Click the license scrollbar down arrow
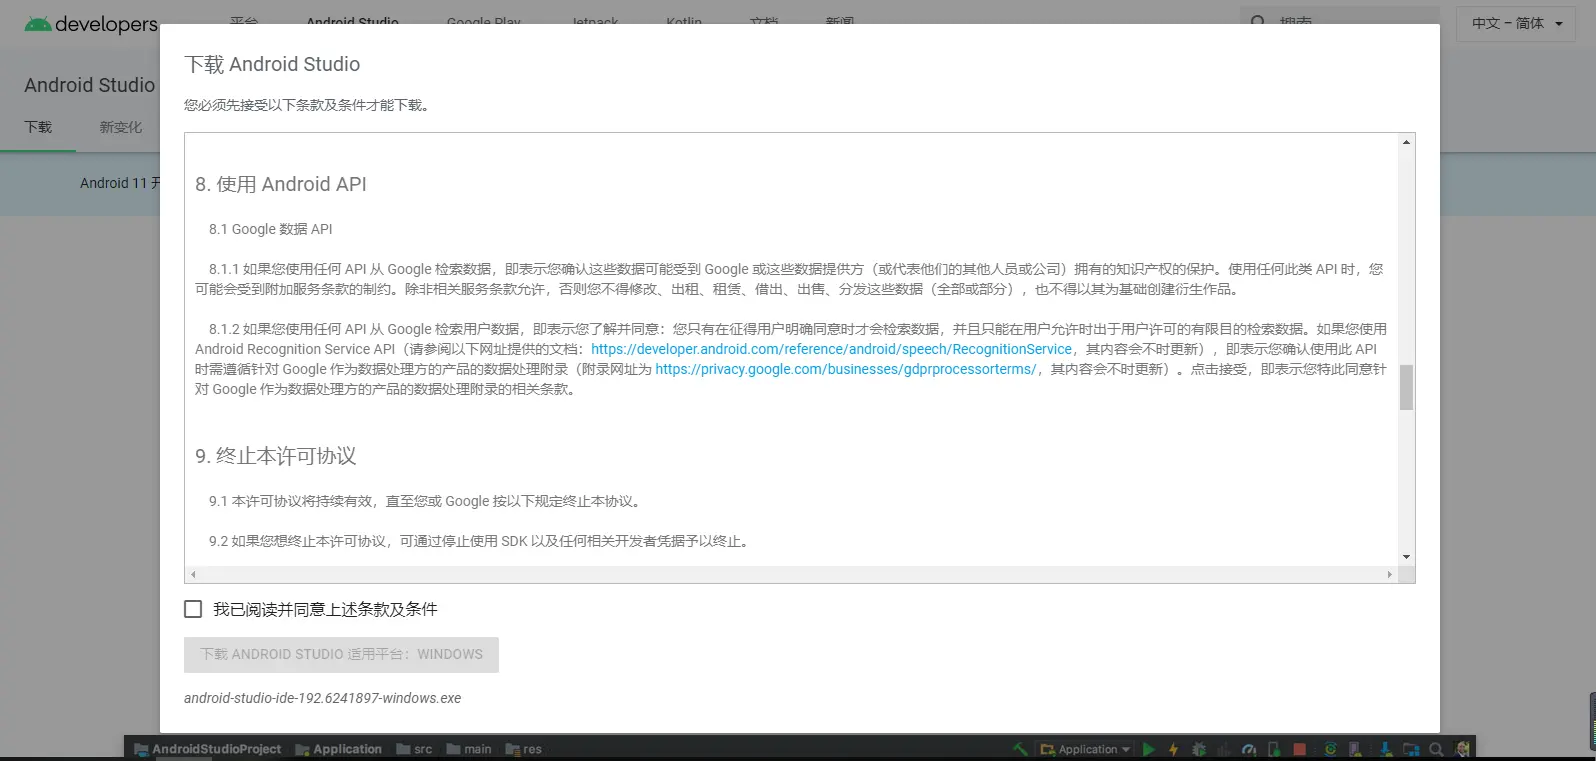 click(1406, 557)
